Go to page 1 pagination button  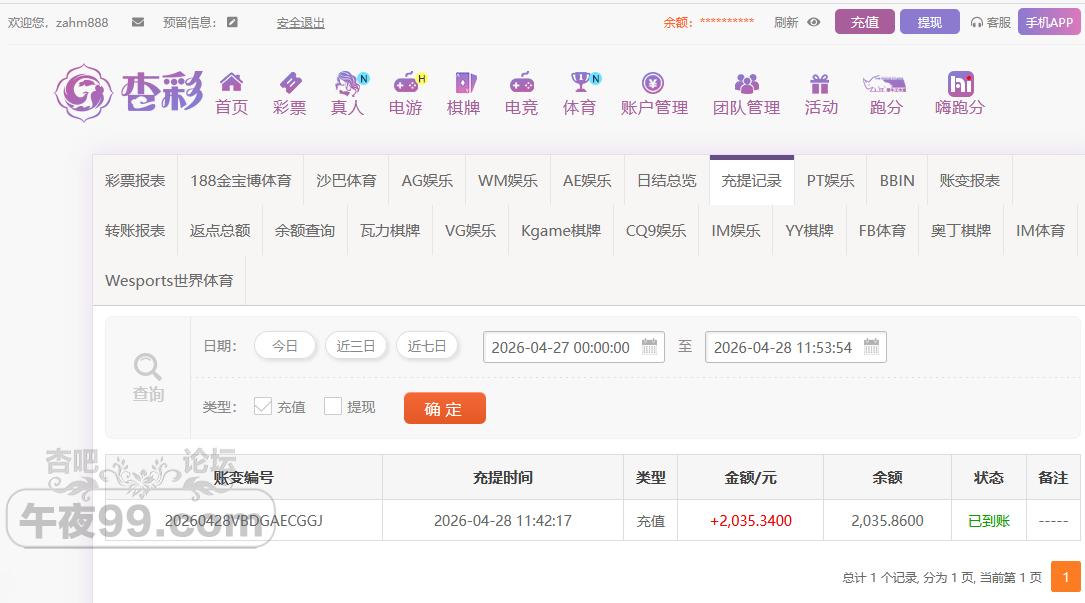(1066, 577)
